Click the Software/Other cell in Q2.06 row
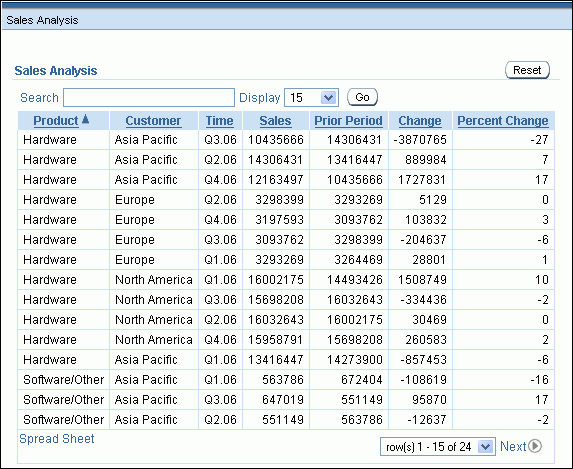Screen dimensions: 573x469 (x=64, y=420)
